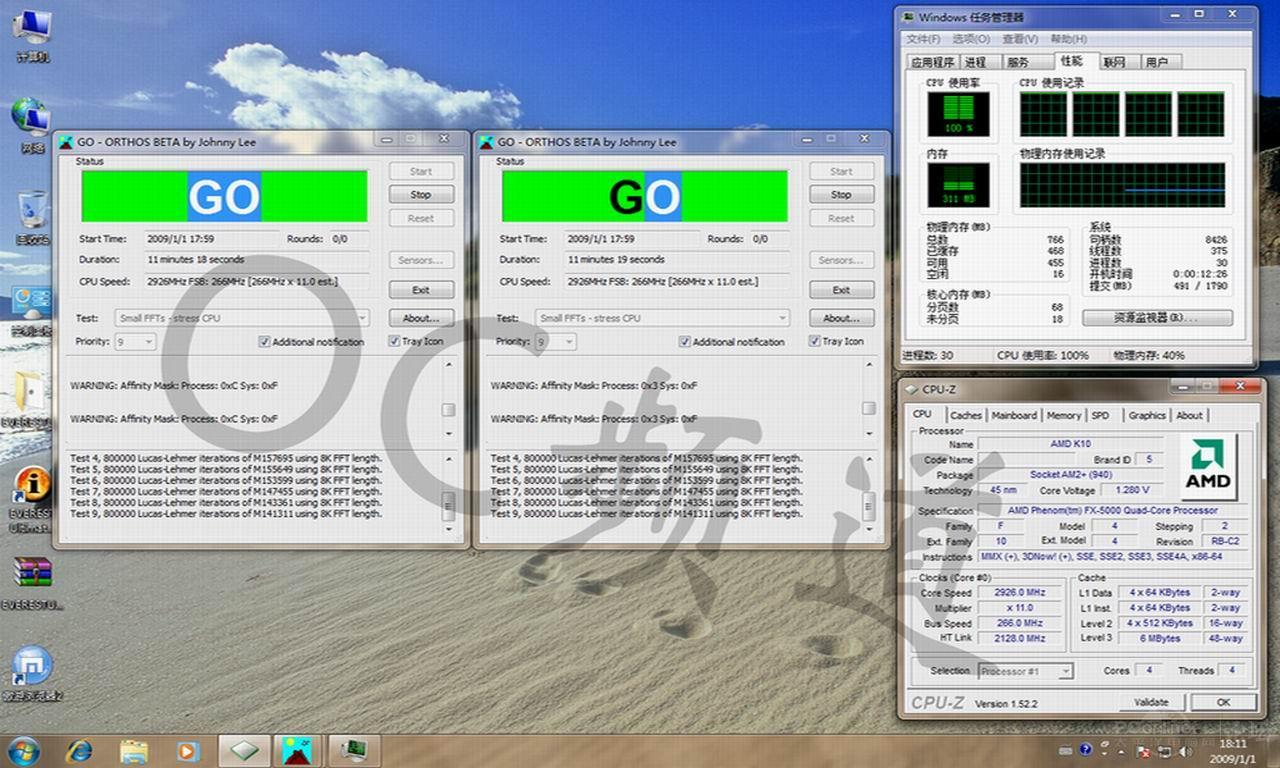Open the 回收站 recycle bin icon
The height and width of the screenshot is (768, 1280).
(x=32, y=216)
